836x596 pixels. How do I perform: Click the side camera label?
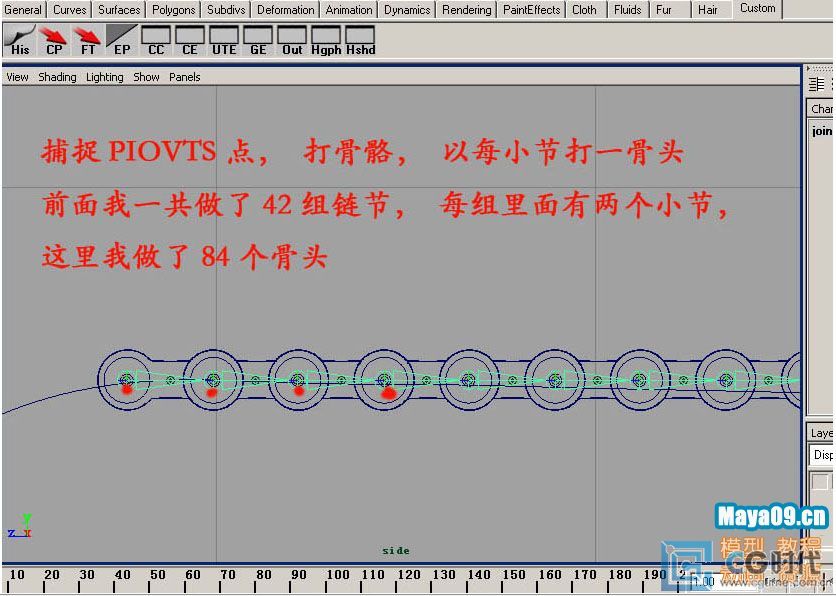tap(396, 551)
